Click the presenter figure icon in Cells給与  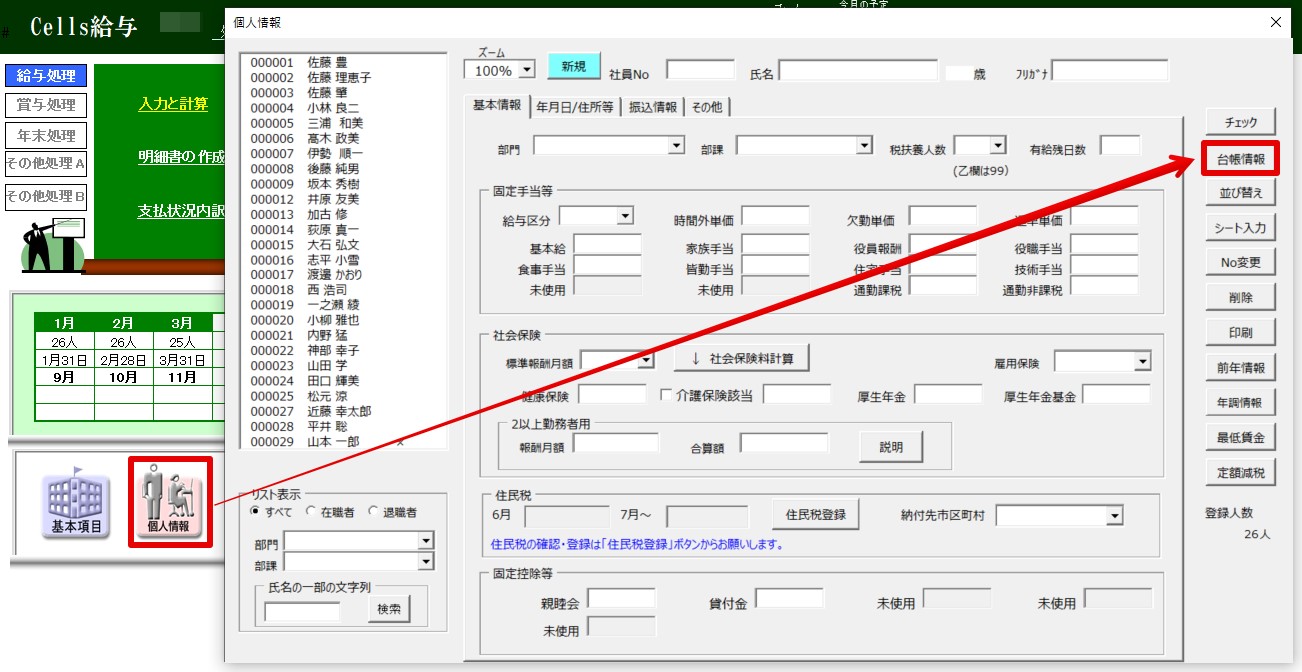click(54, 246)
